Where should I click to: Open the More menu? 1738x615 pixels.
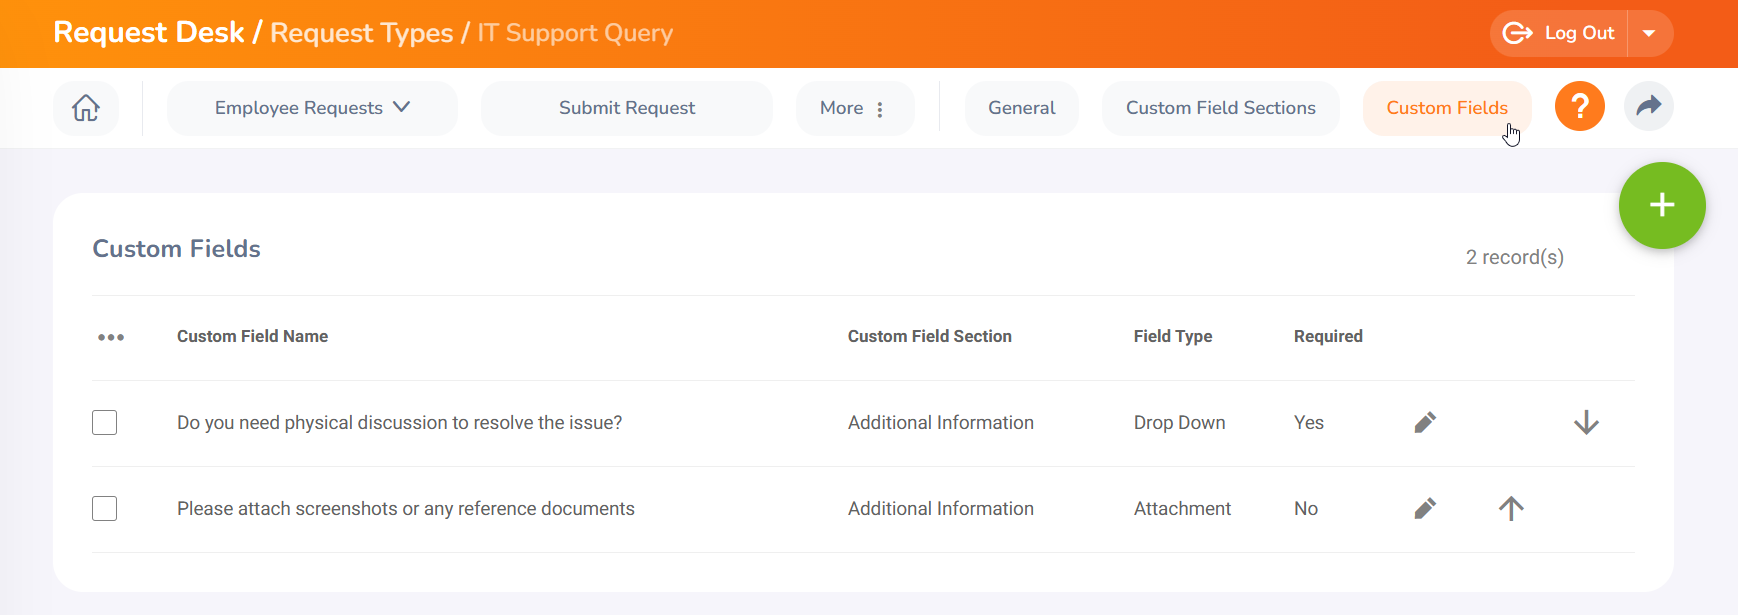(x=853, y=108)
